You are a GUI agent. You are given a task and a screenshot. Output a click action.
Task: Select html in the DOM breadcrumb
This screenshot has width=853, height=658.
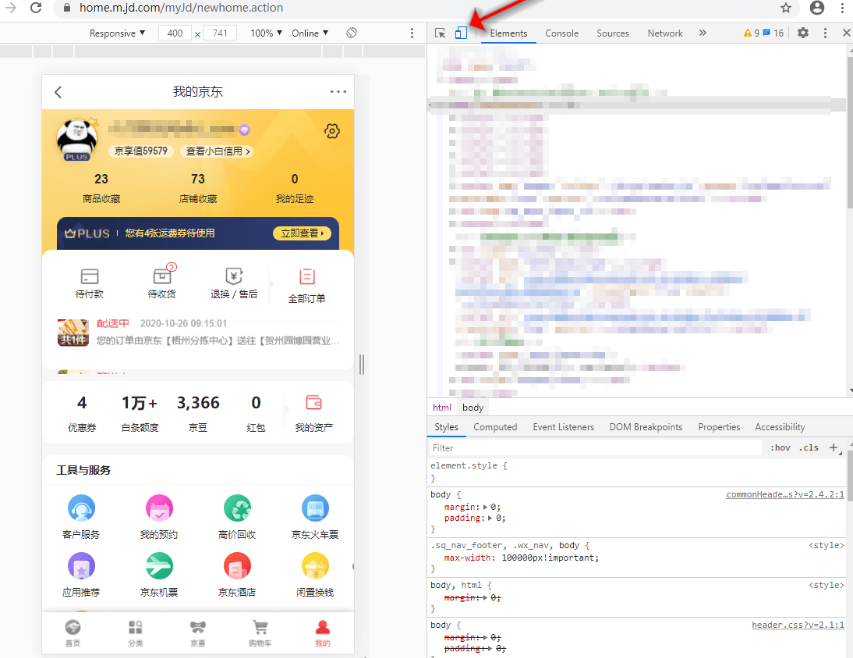tap(442, 407)
